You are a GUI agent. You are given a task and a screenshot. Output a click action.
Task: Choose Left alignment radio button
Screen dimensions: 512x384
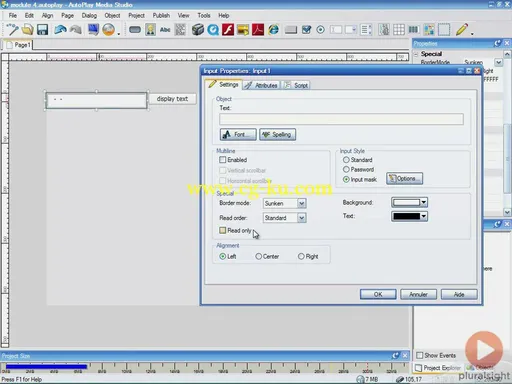click(223, 256)
